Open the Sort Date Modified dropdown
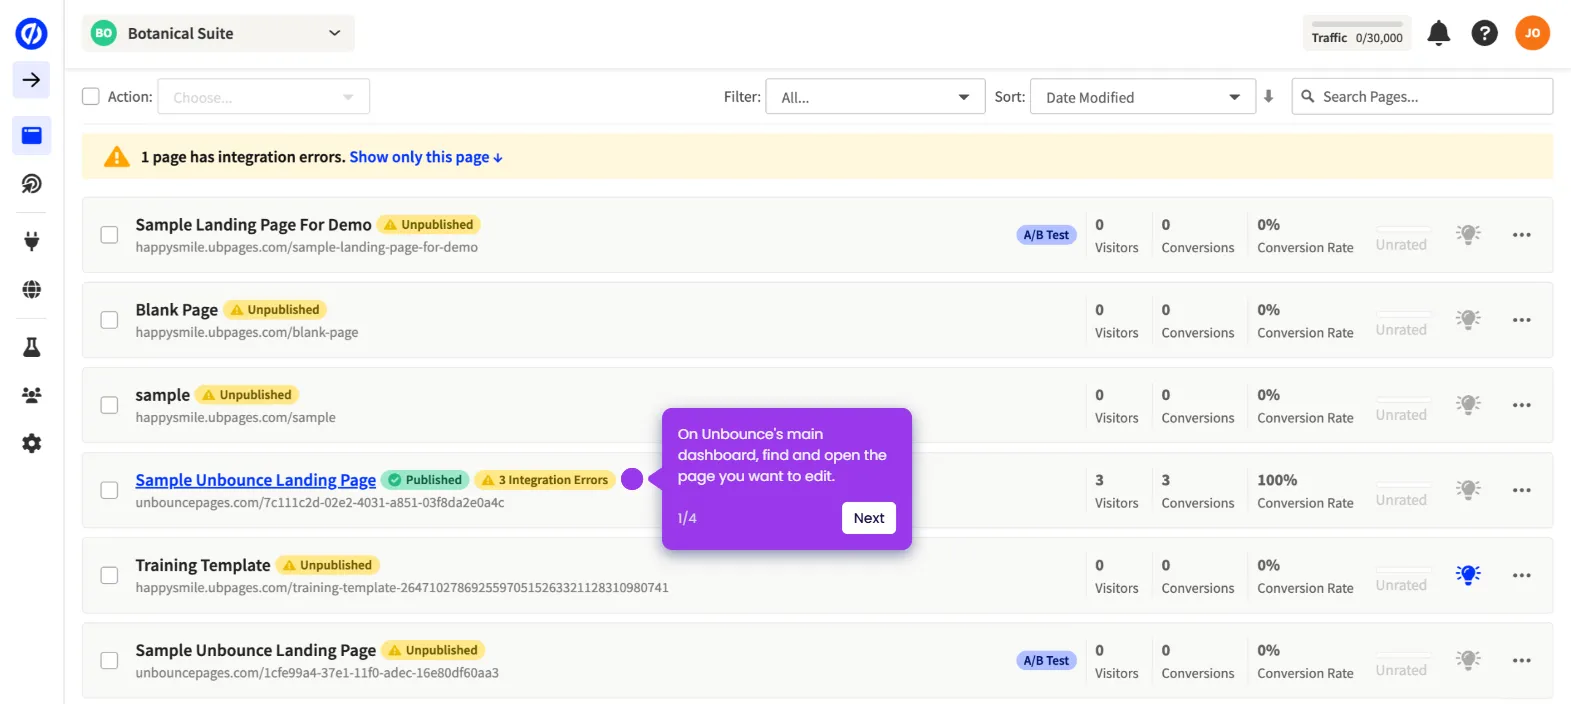This screenshot has width=1571, height=704. (x=1143, y=97)
